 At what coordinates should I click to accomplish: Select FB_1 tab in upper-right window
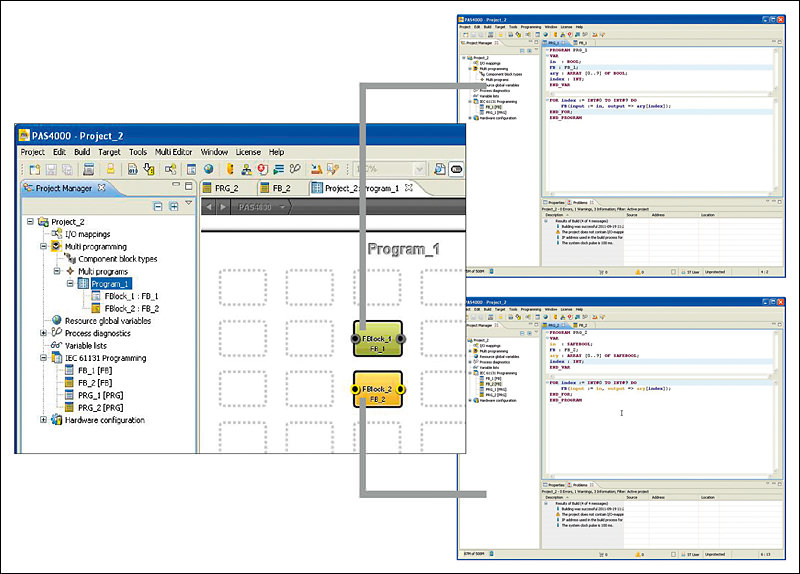(x=581, y=43)
